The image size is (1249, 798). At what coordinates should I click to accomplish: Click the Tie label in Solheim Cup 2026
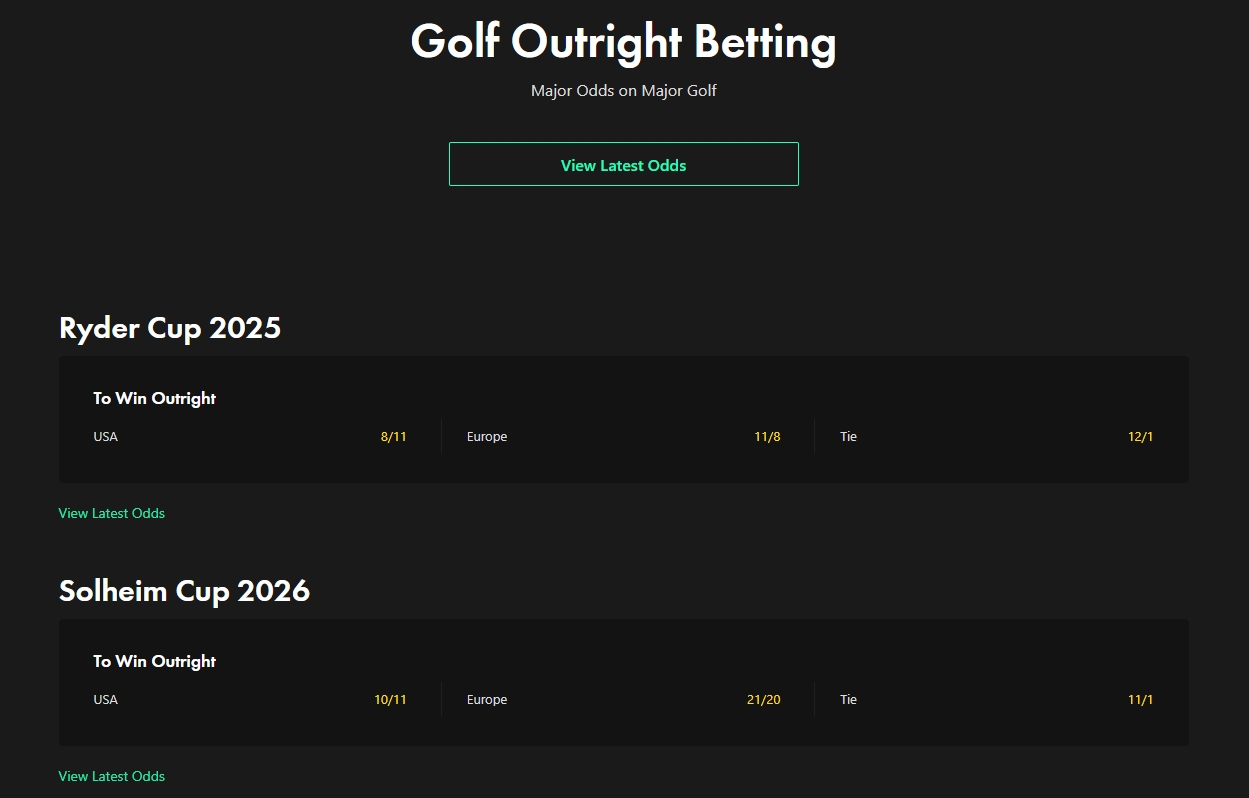(x=848, y=700)
